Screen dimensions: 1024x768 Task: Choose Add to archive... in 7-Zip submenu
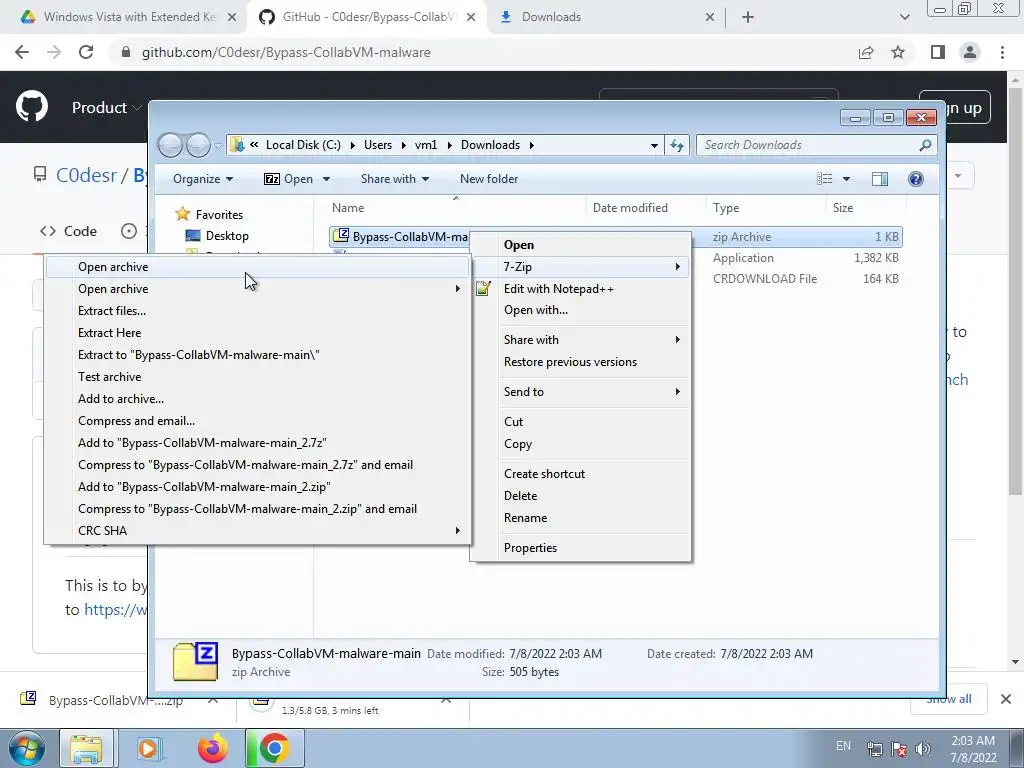[257, 399]
